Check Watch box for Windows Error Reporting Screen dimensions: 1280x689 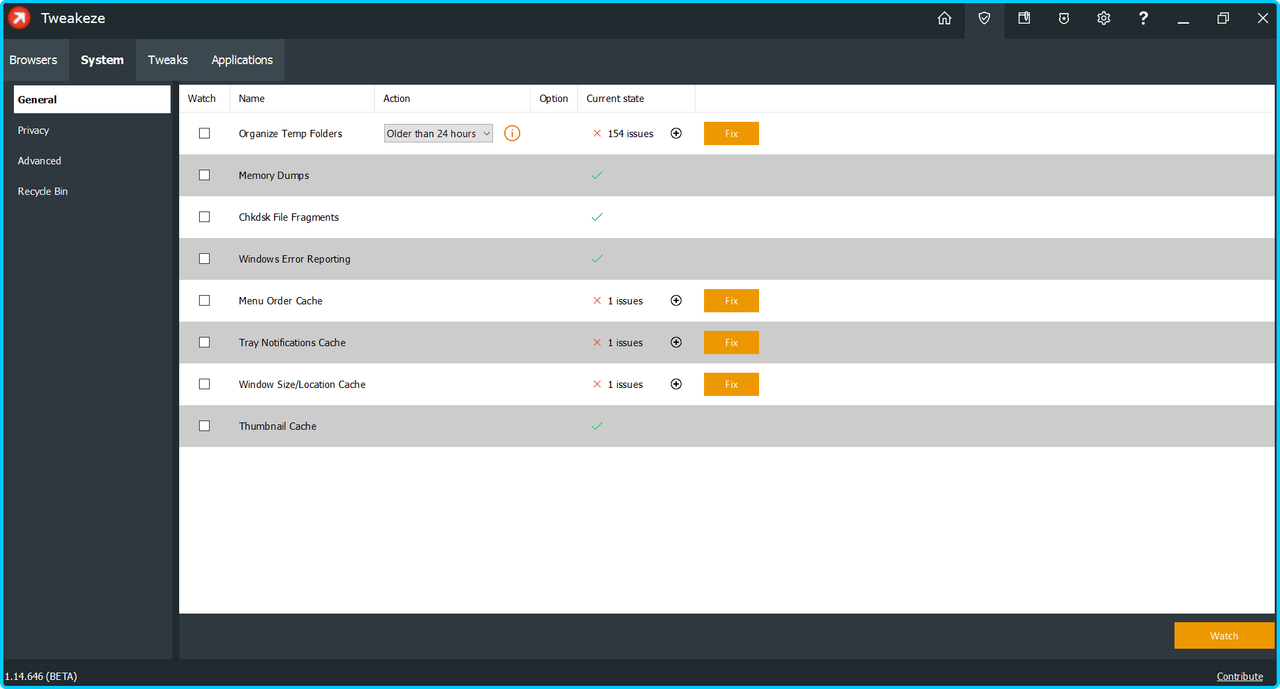(205, 259)
